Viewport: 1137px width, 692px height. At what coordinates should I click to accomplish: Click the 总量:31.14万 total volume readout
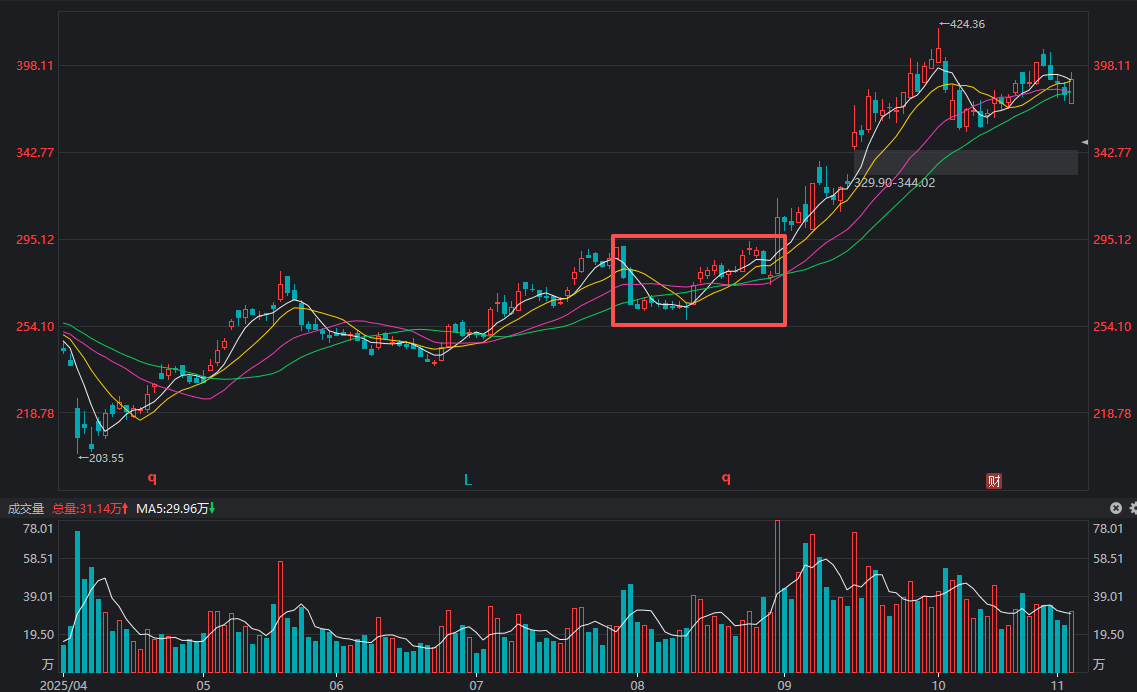click(x=90, y=509)
